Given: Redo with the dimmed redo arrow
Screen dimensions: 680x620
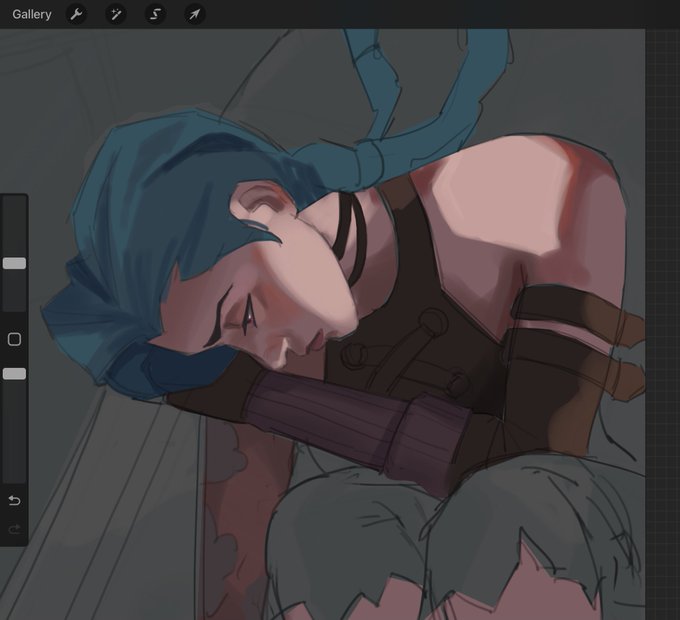Looking at the screenshot, I should tap(14, 529).
